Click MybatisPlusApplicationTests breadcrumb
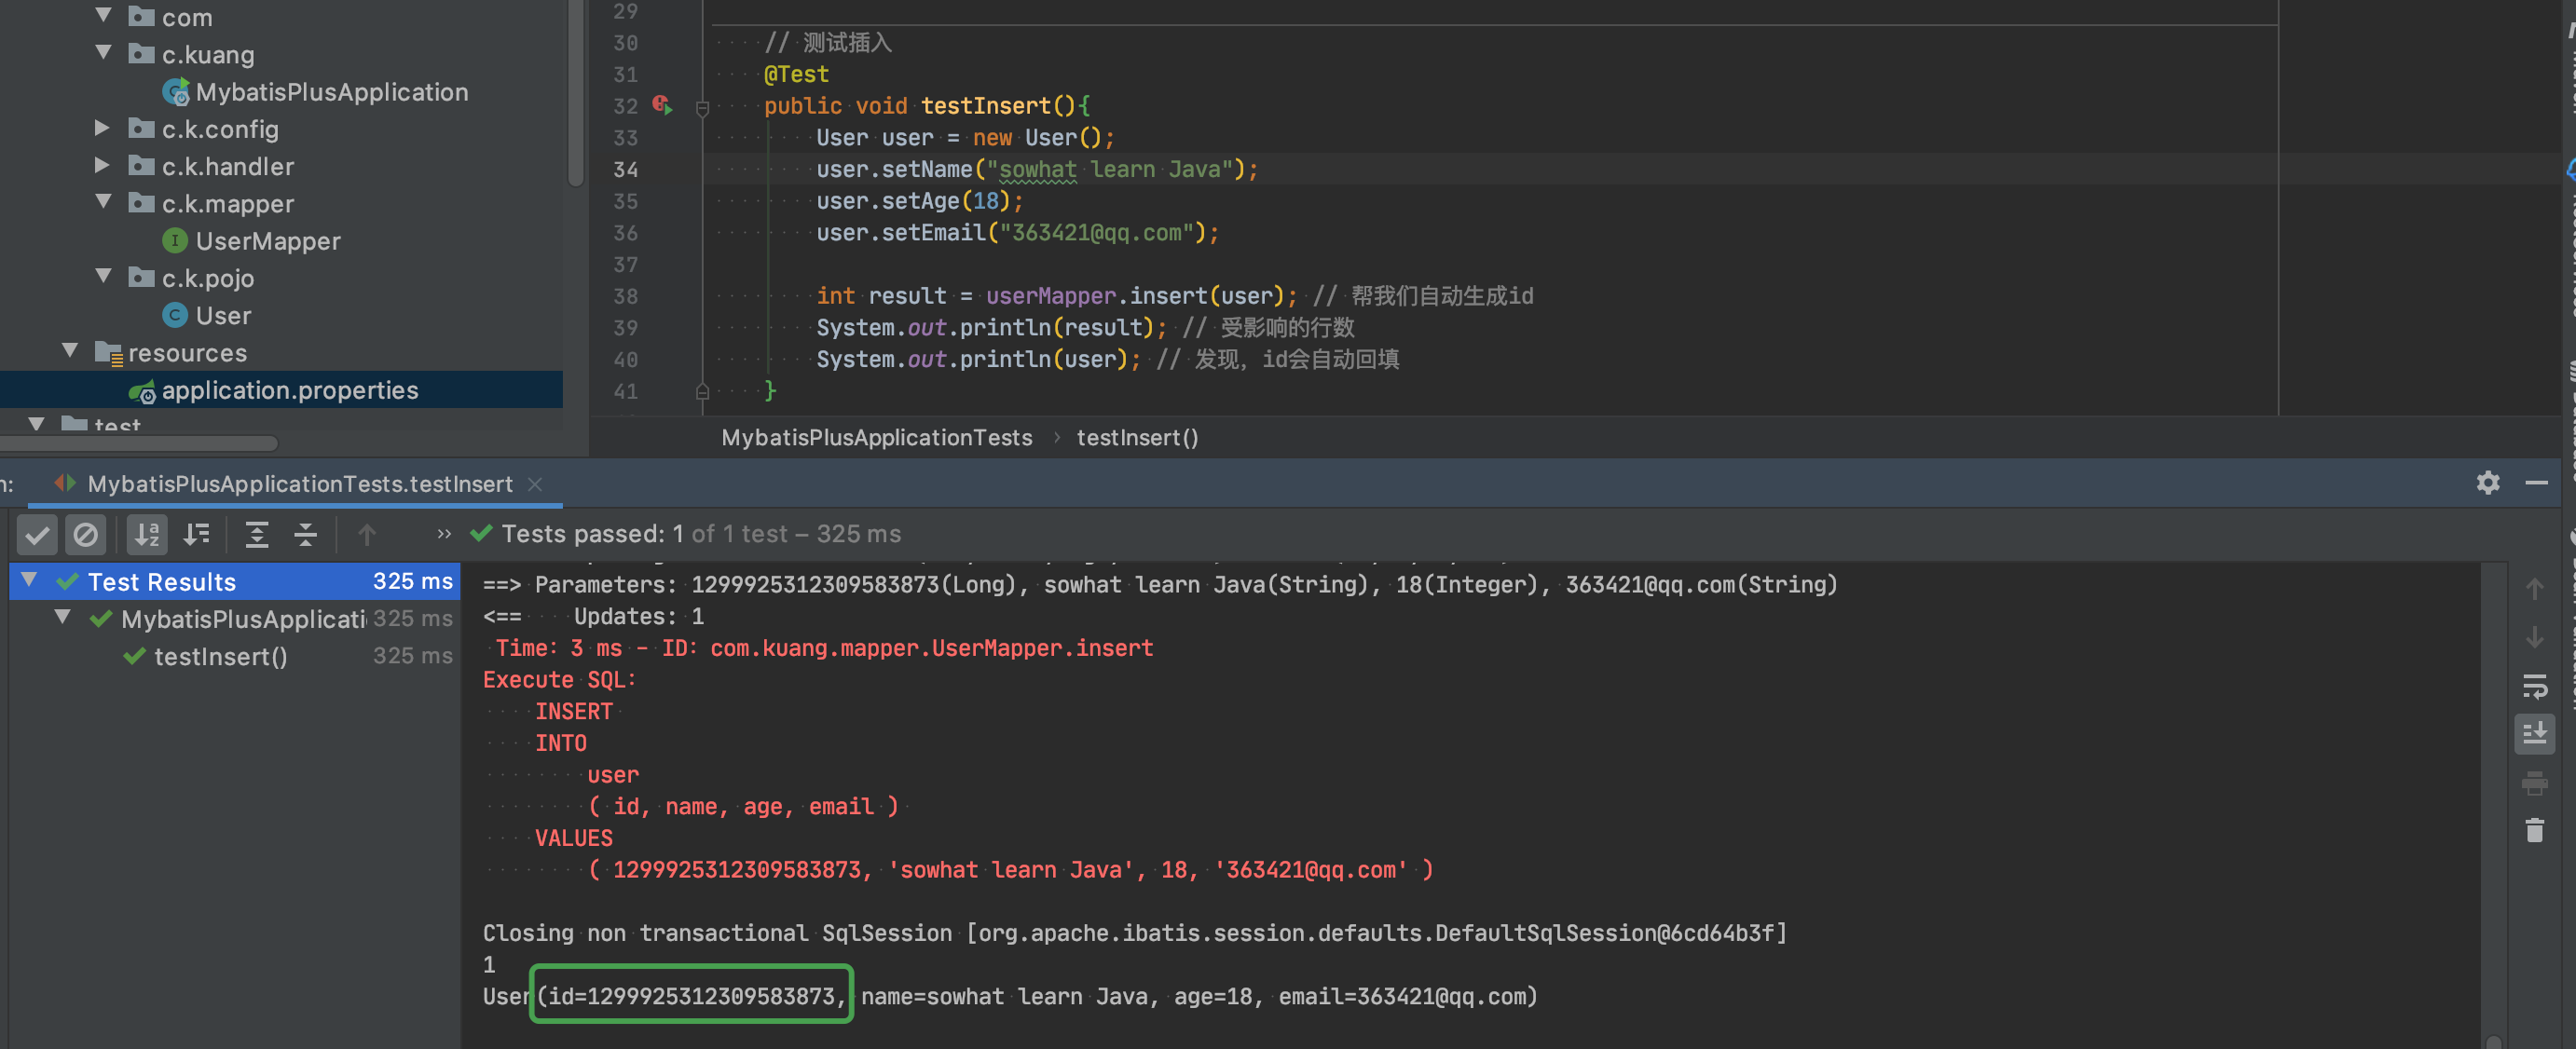 (877, 438)
